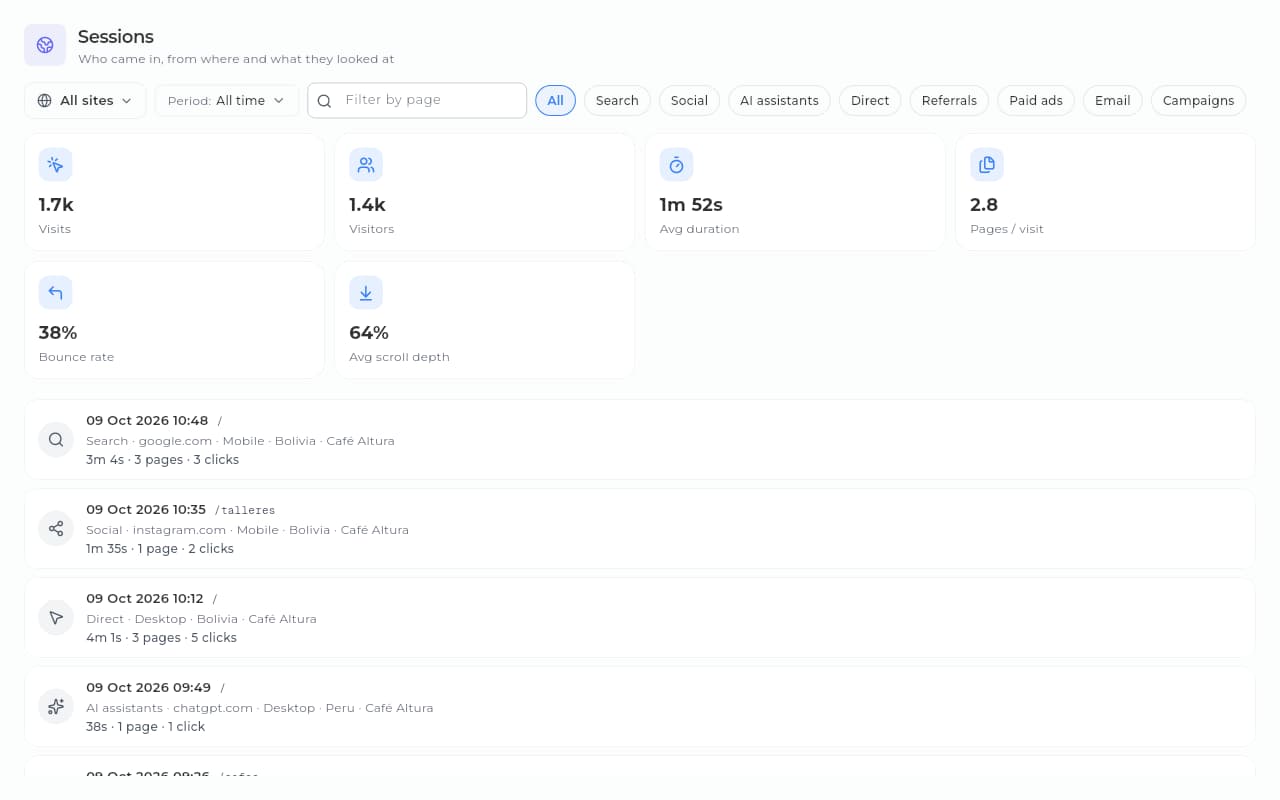Open the 09 Oct 2026 09:49 session
The width and height of the screenshot is (1280, 800).
pyautogui.click(x=640, y=707)
